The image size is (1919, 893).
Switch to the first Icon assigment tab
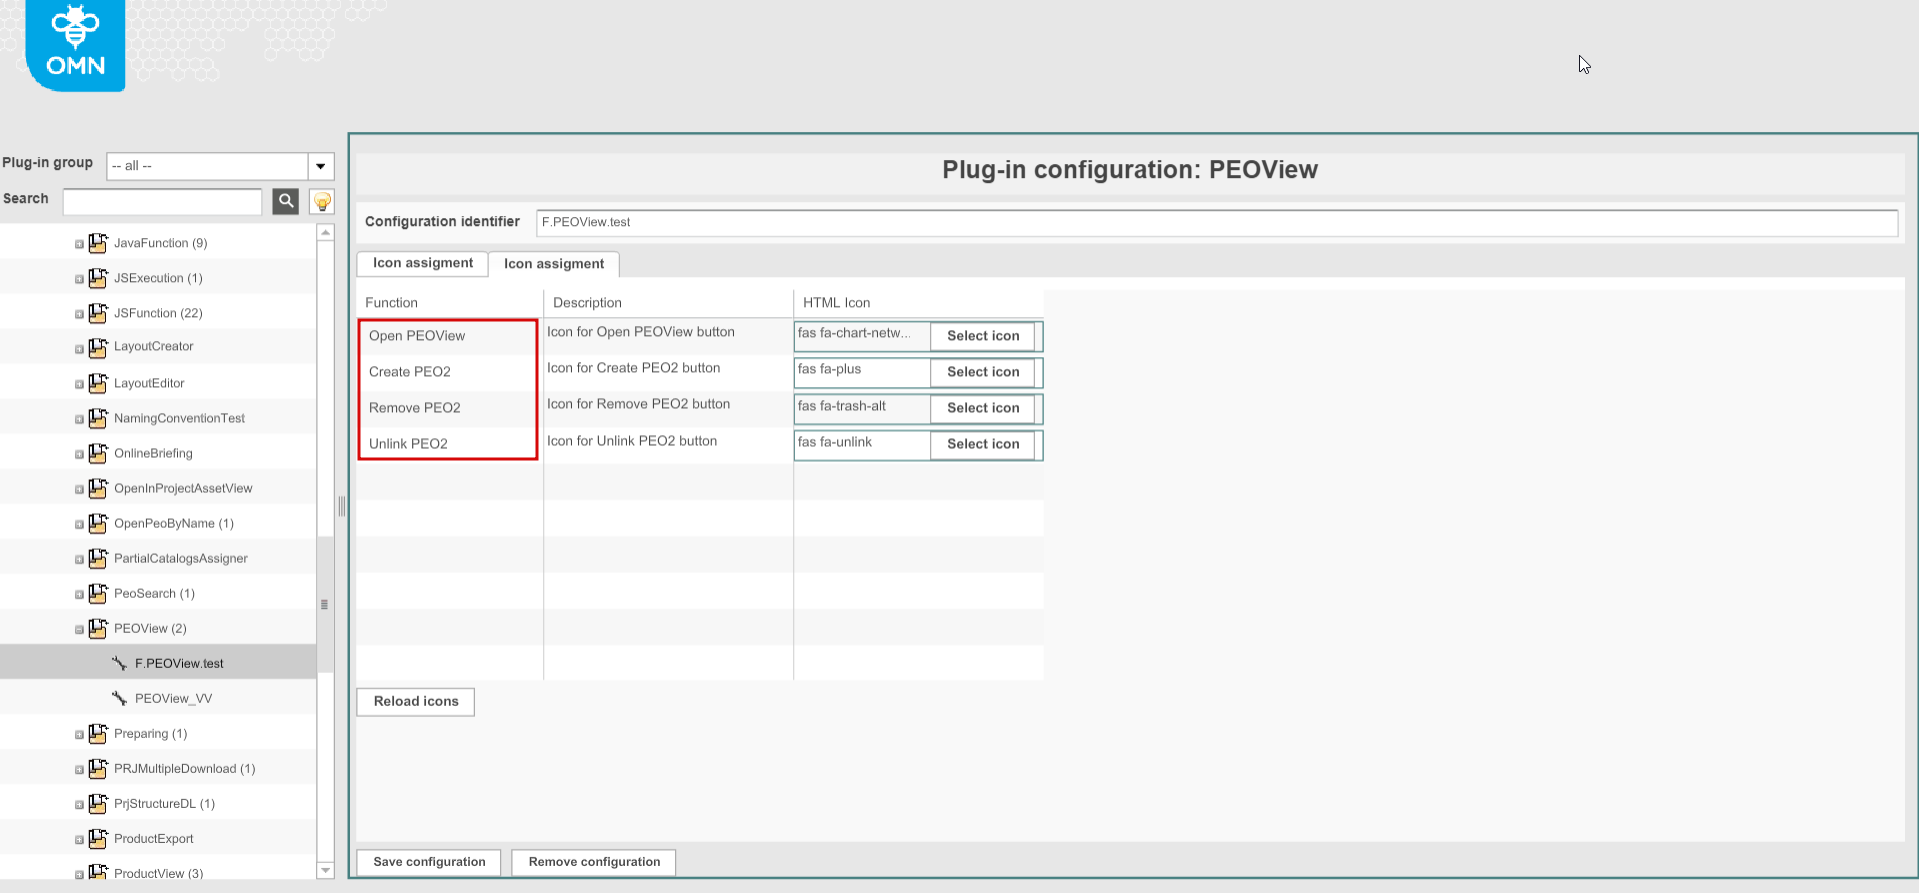coord(422,263)
